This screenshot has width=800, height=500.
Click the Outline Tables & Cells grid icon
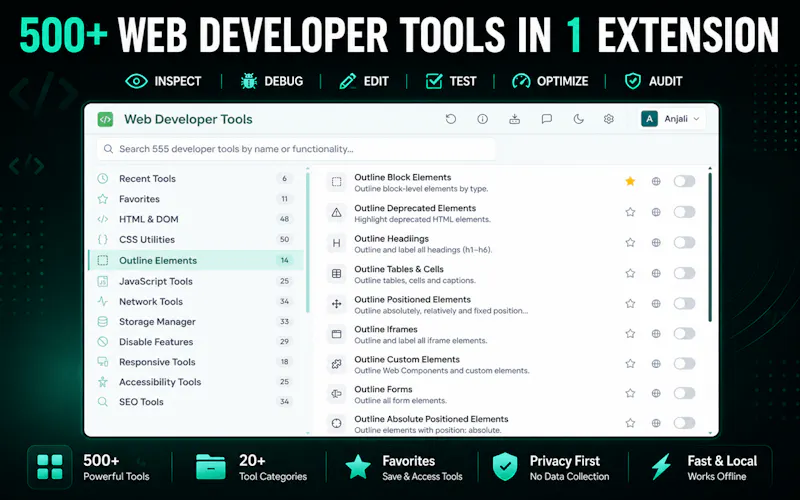pyautogui.click(x=336, y=273)
